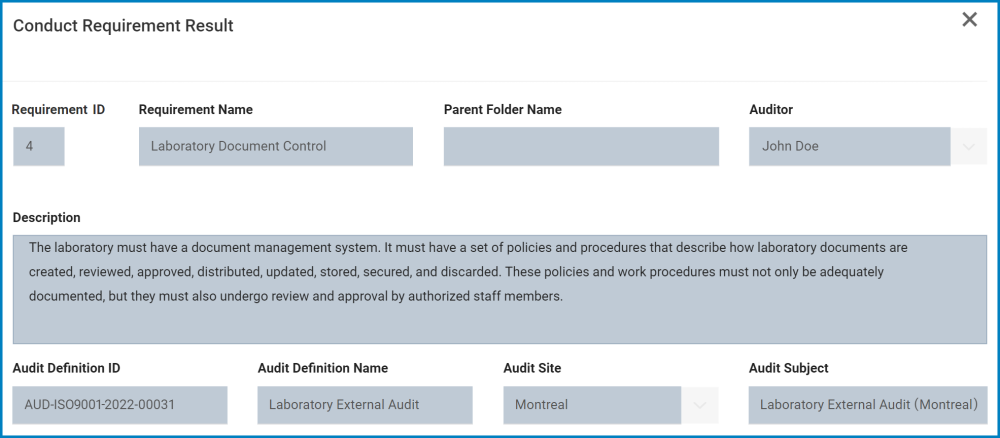Close the Conduct Requirement Result dialog

pos(969,20)
